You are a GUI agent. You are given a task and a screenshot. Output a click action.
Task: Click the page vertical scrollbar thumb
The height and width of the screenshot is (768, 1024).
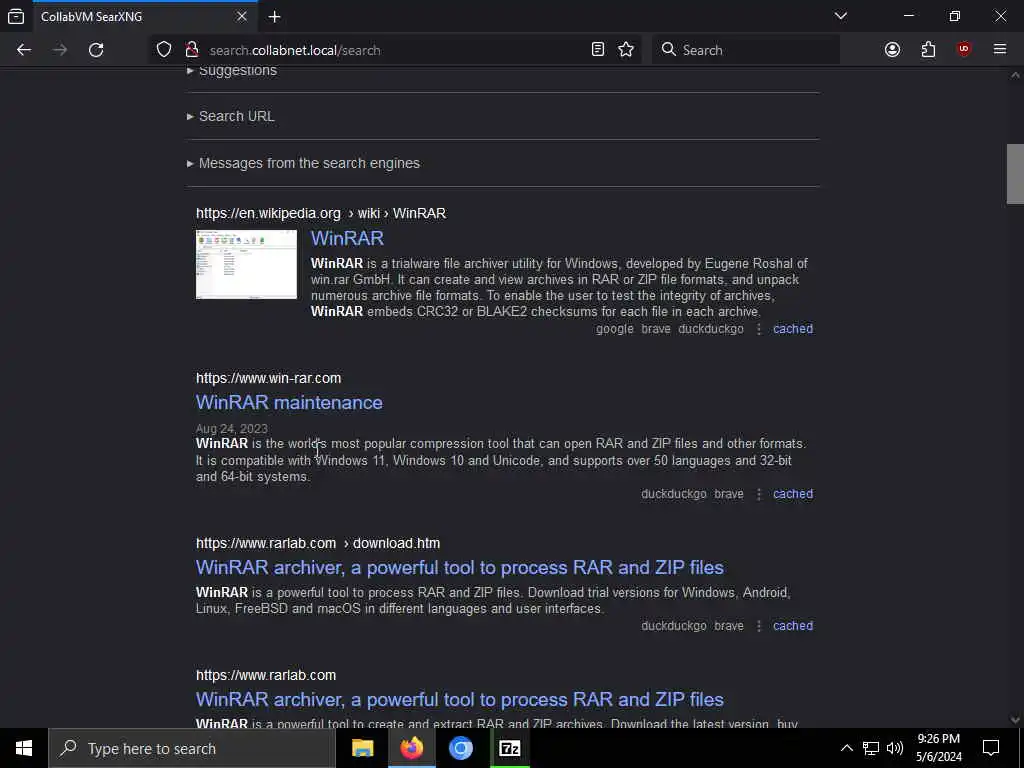point(1015,174)
